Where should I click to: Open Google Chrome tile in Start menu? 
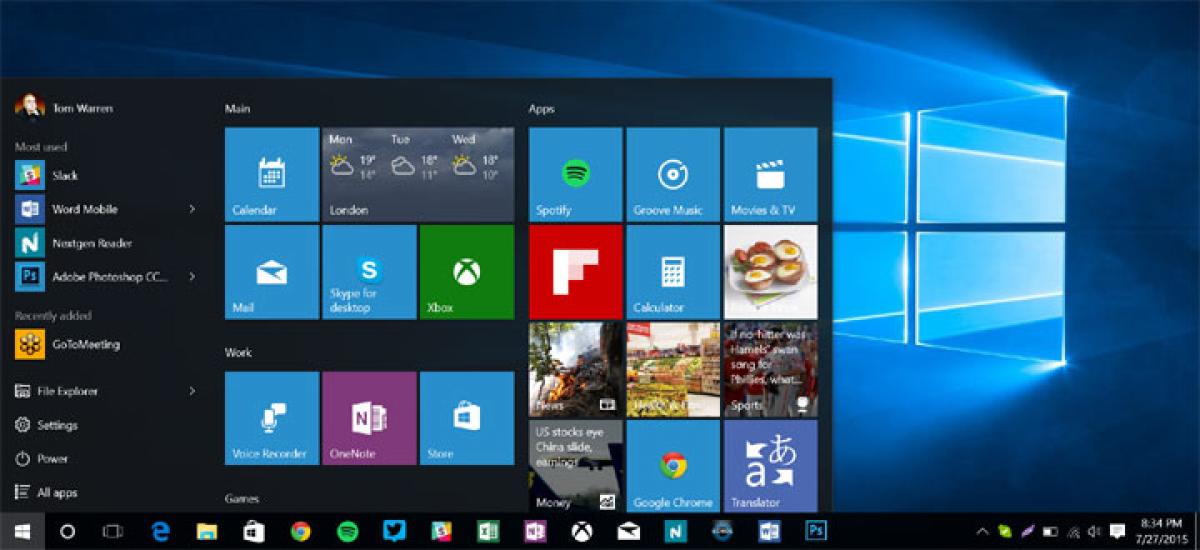673,466
